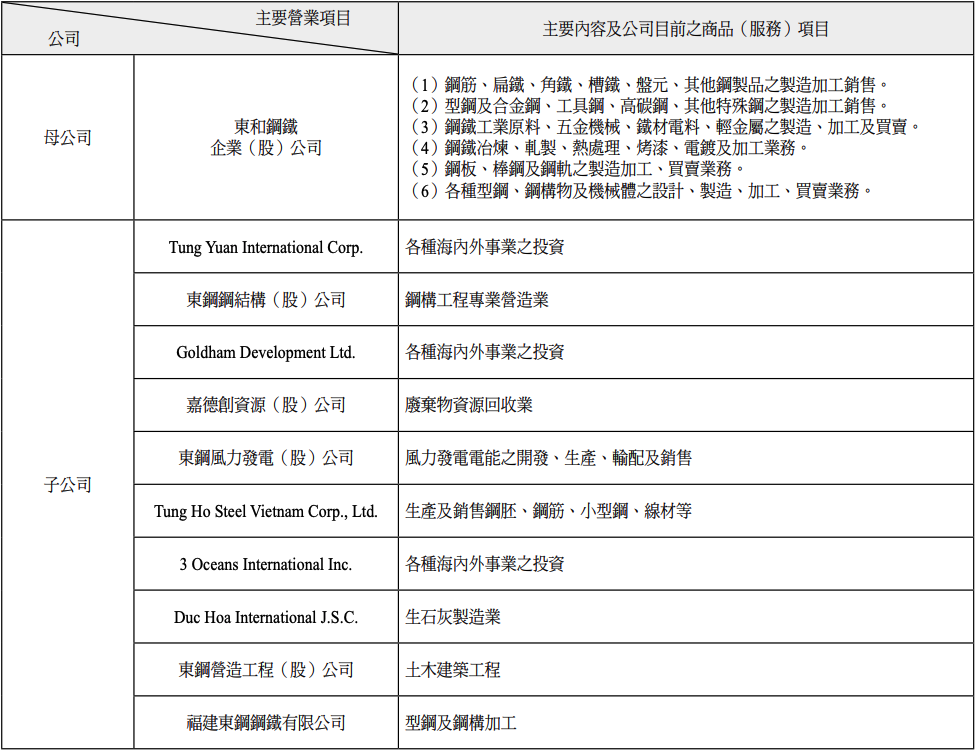Image resolution: width=977 pixels, height=752 pixels.
Task: Select the 福建東鋼鋼鐵有限公司 cell
Action: (x=266, y=723)
